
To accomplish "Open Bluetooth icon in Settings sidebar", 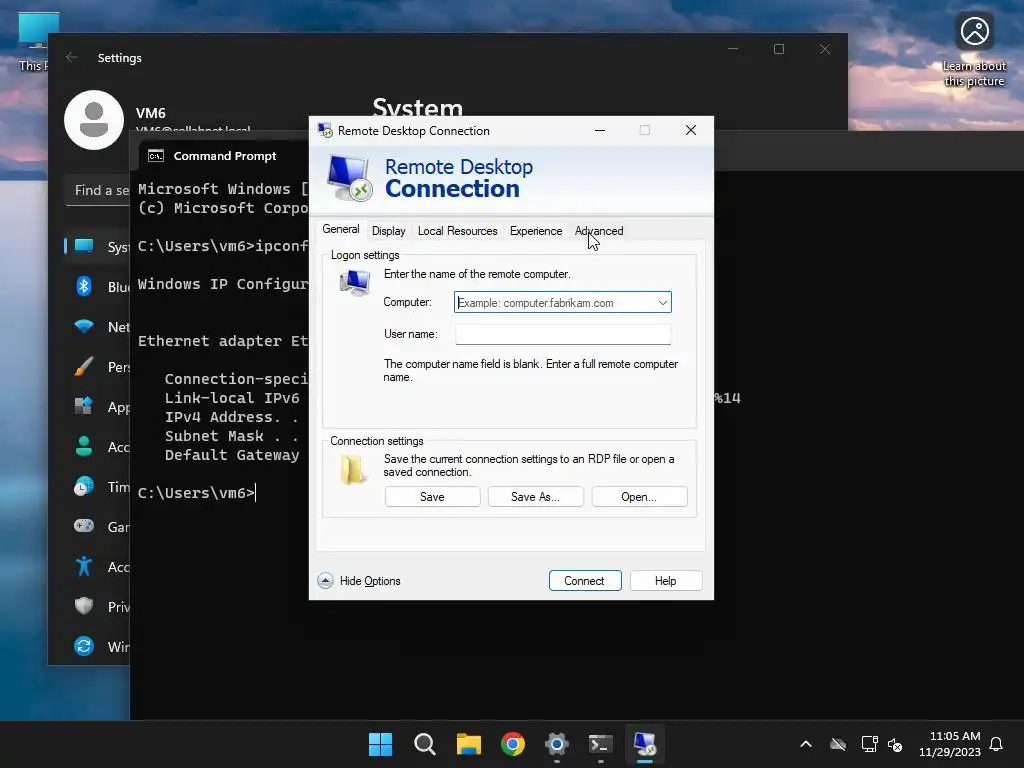I will click(x=84, y=286).
